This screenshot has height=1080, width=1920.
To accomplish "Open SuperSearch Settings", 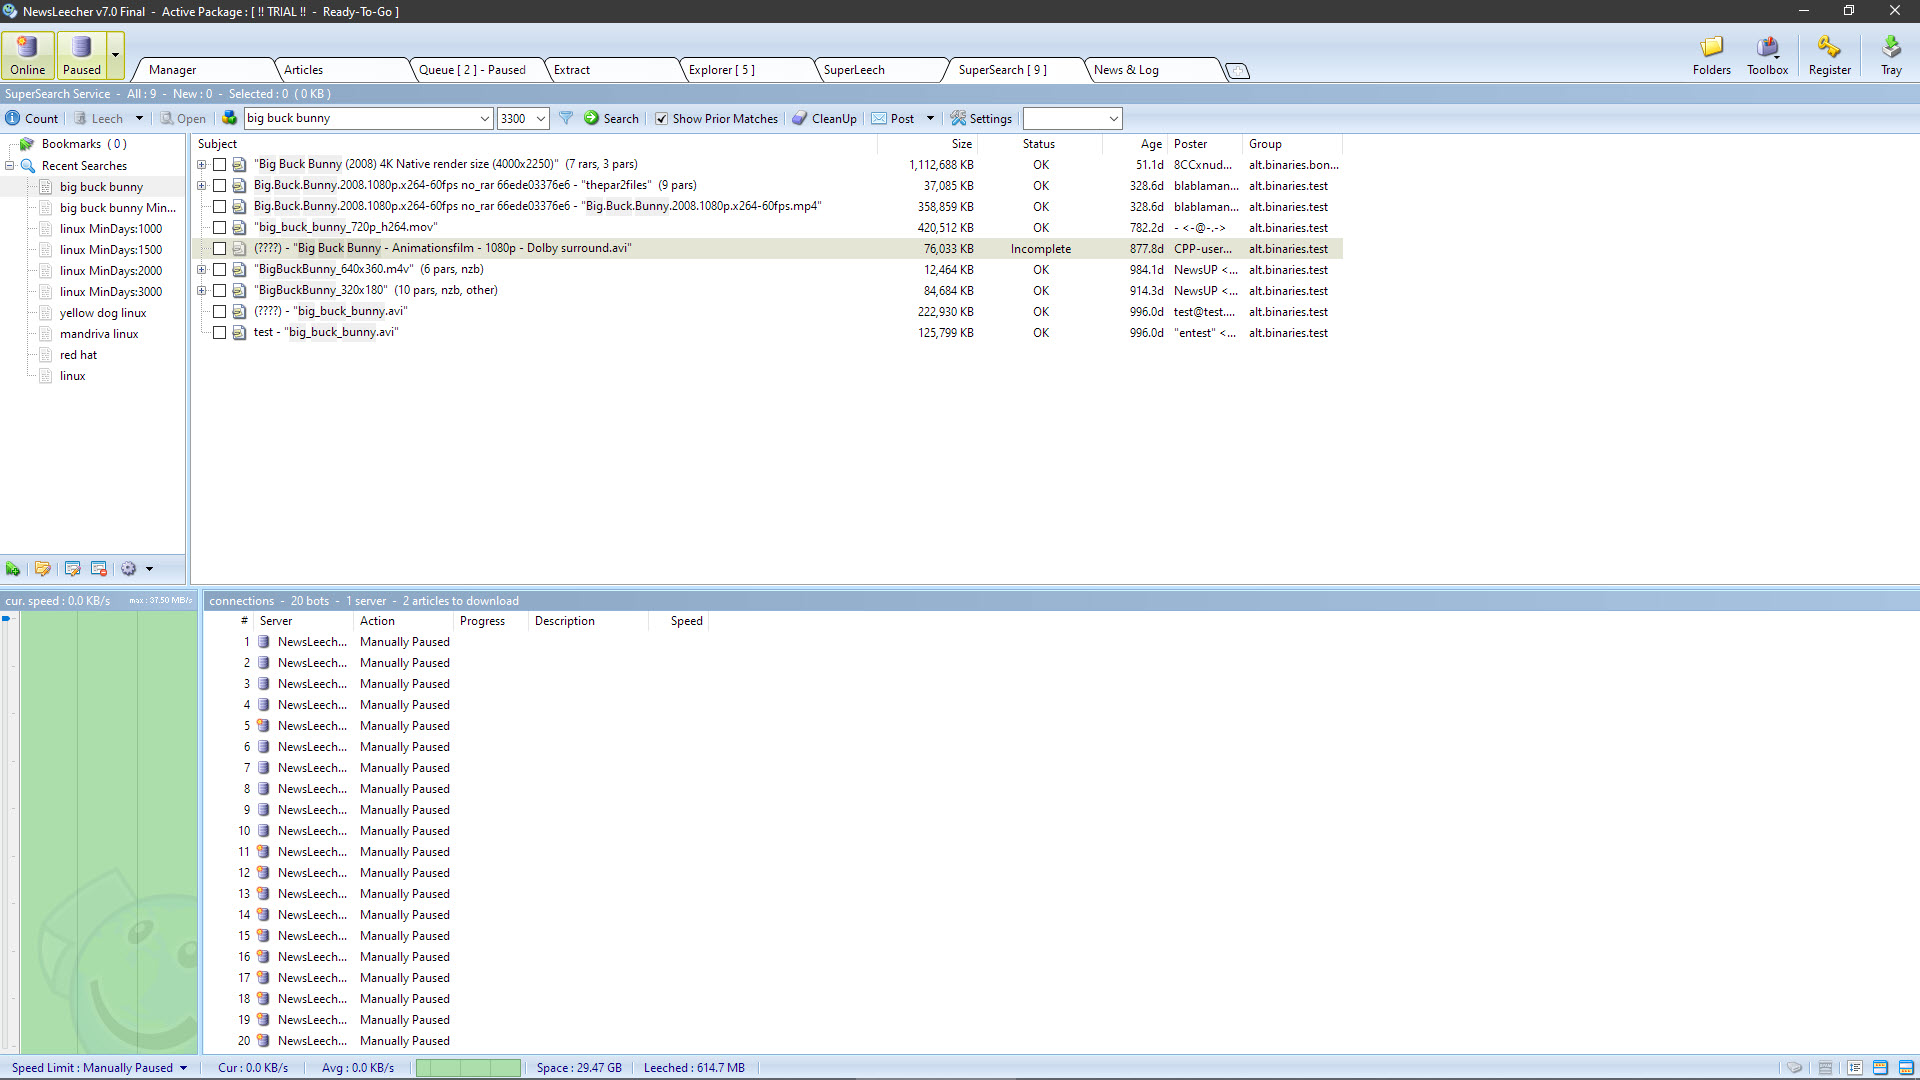I will point(981,118).
